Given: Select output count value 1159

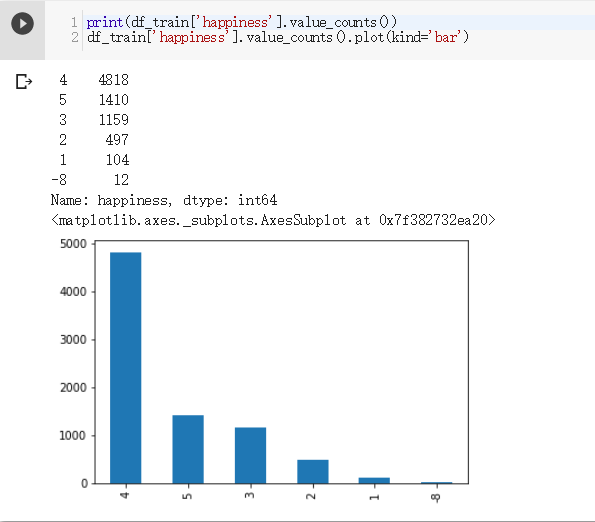Looking at the screenshot, I should (x=113, y=120).
